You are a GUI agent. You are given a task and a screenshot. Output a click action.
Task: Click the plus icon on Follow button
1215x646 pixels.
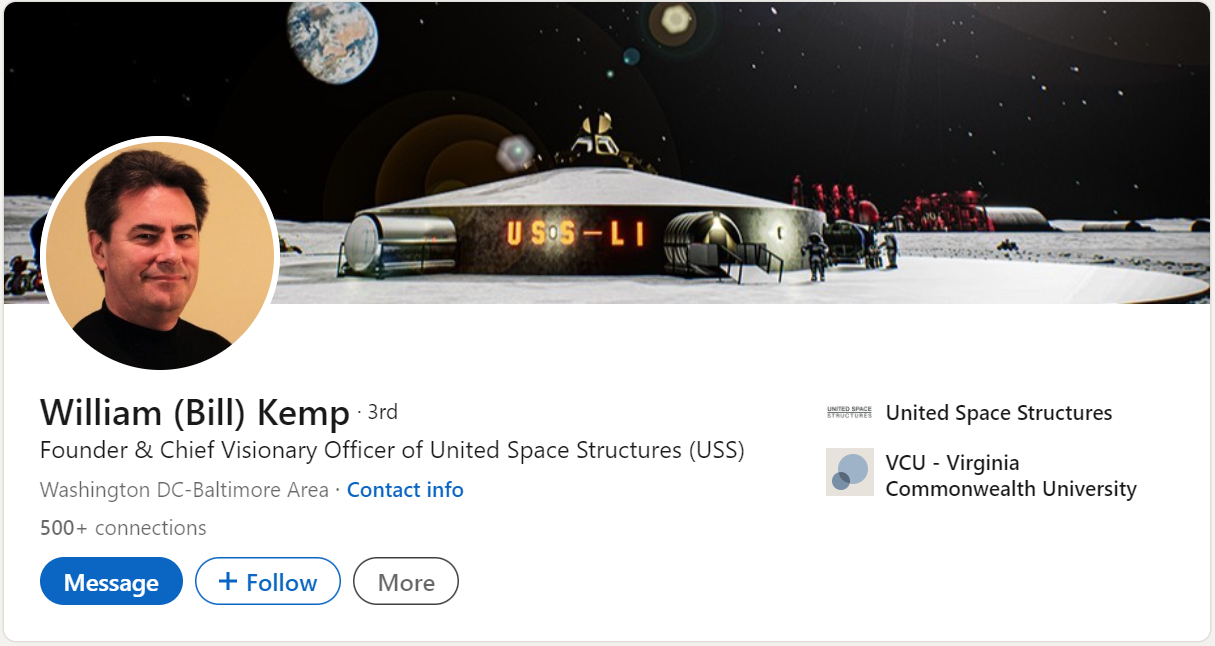pos(228,581)
